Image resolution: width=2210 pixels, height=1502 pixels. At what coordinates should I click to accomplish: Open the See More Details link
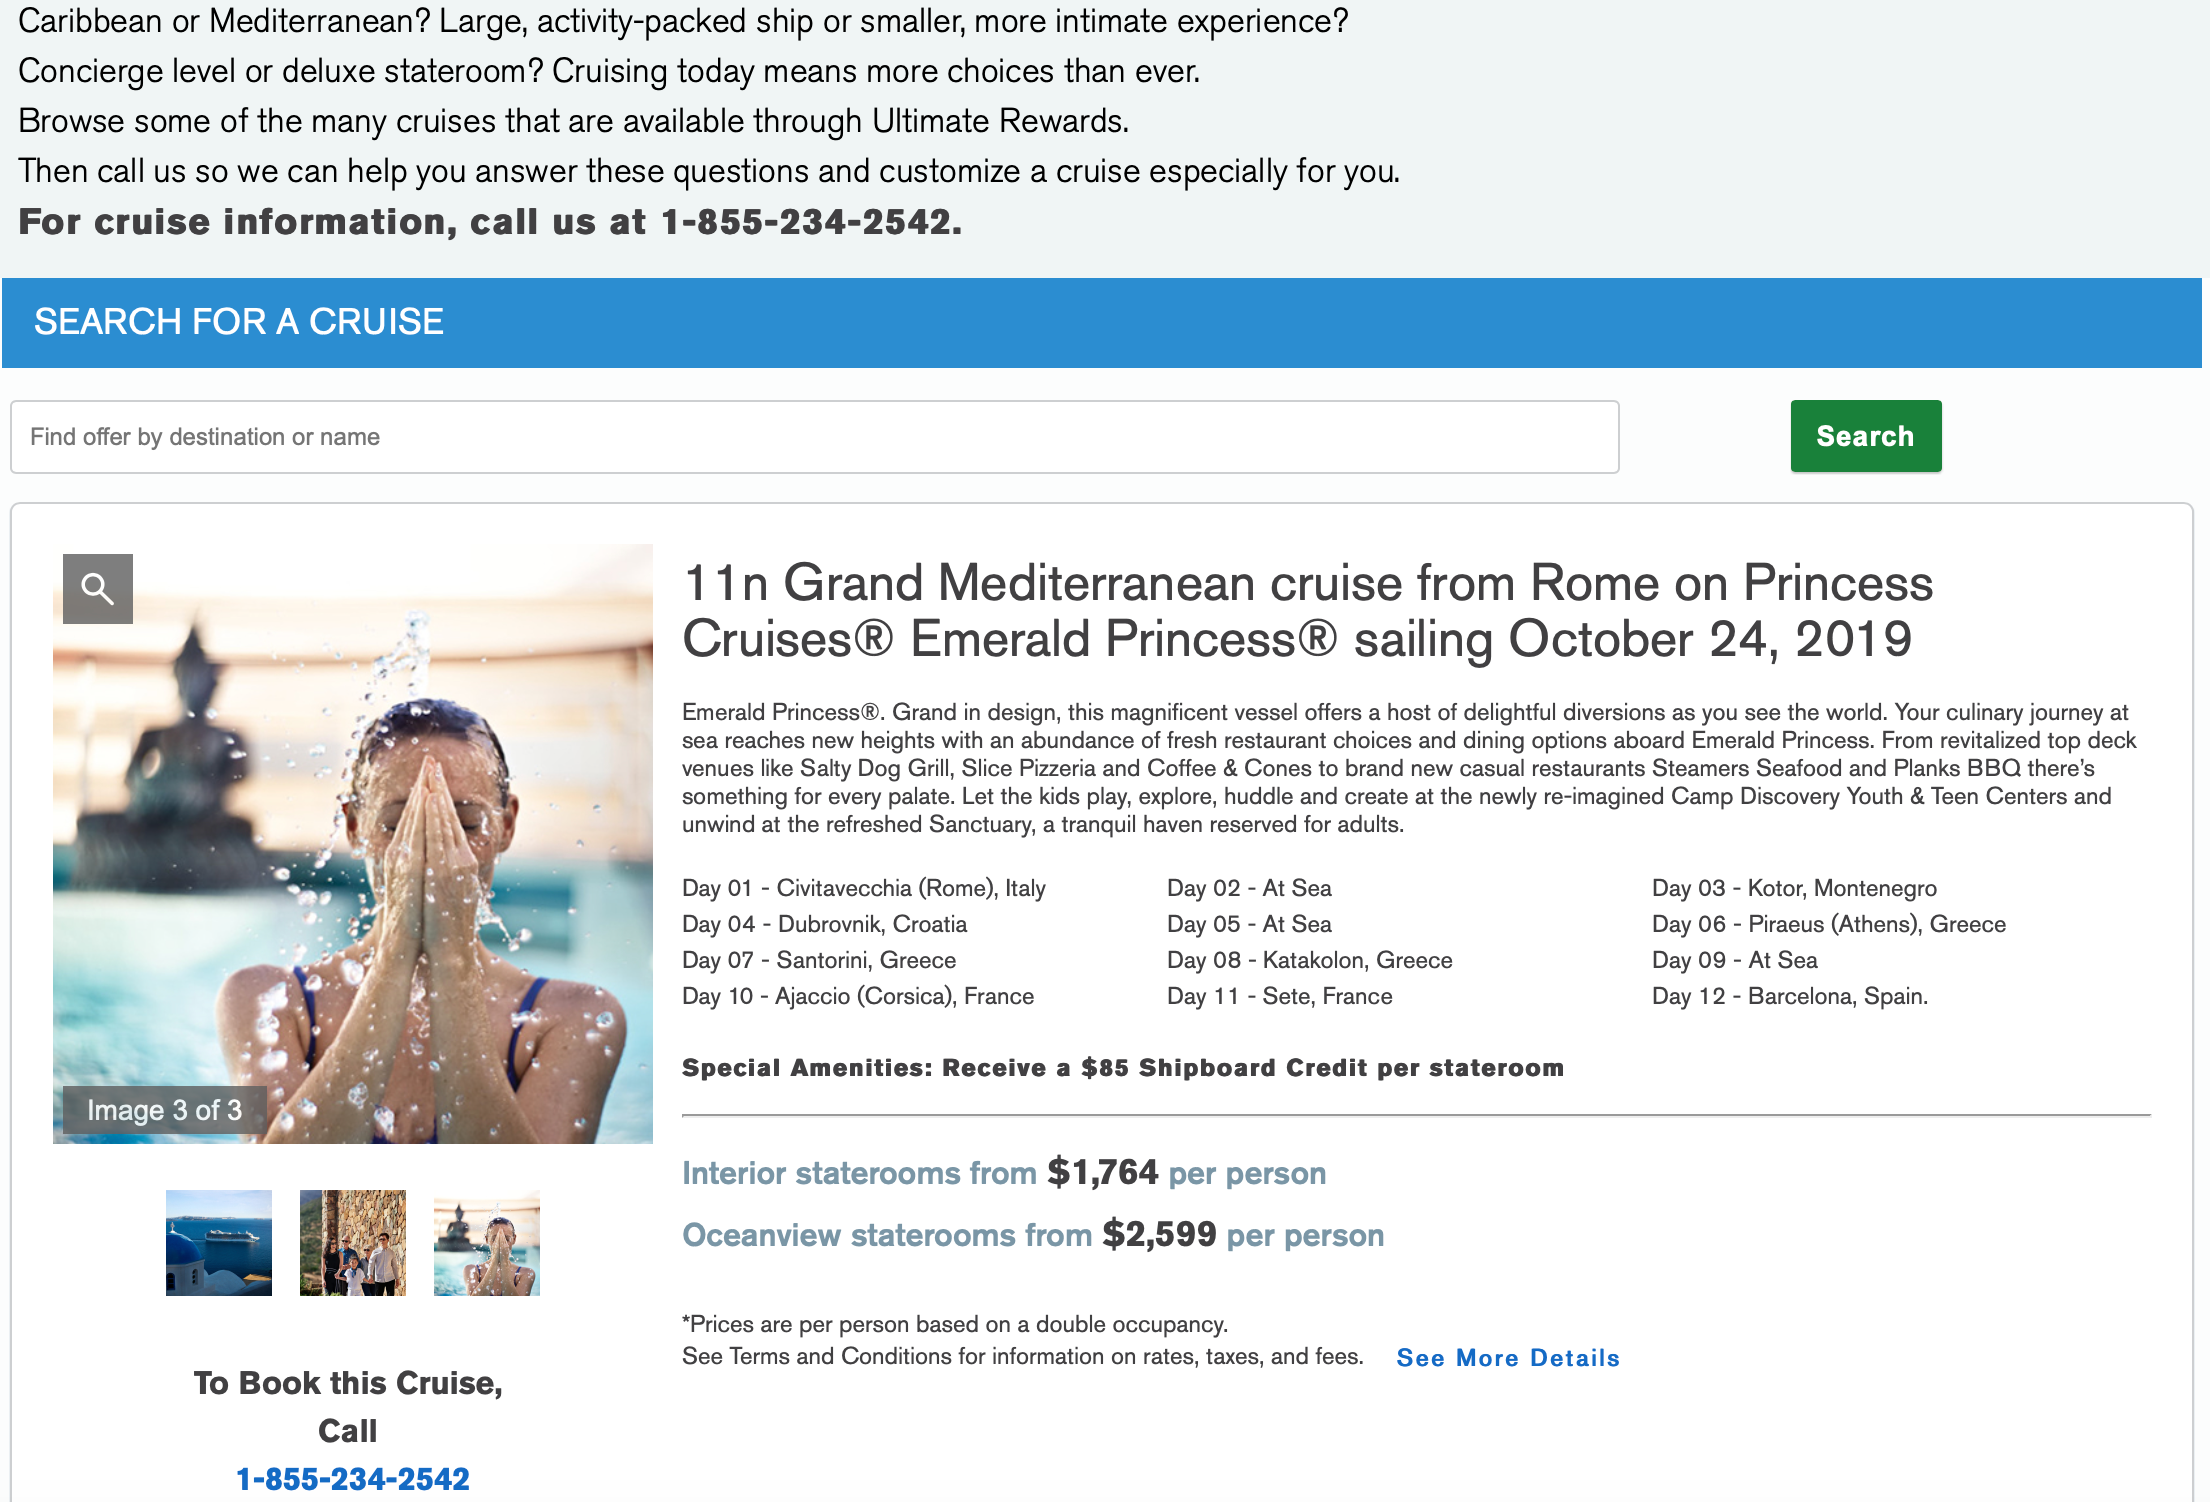(x=1508, y=1358)
